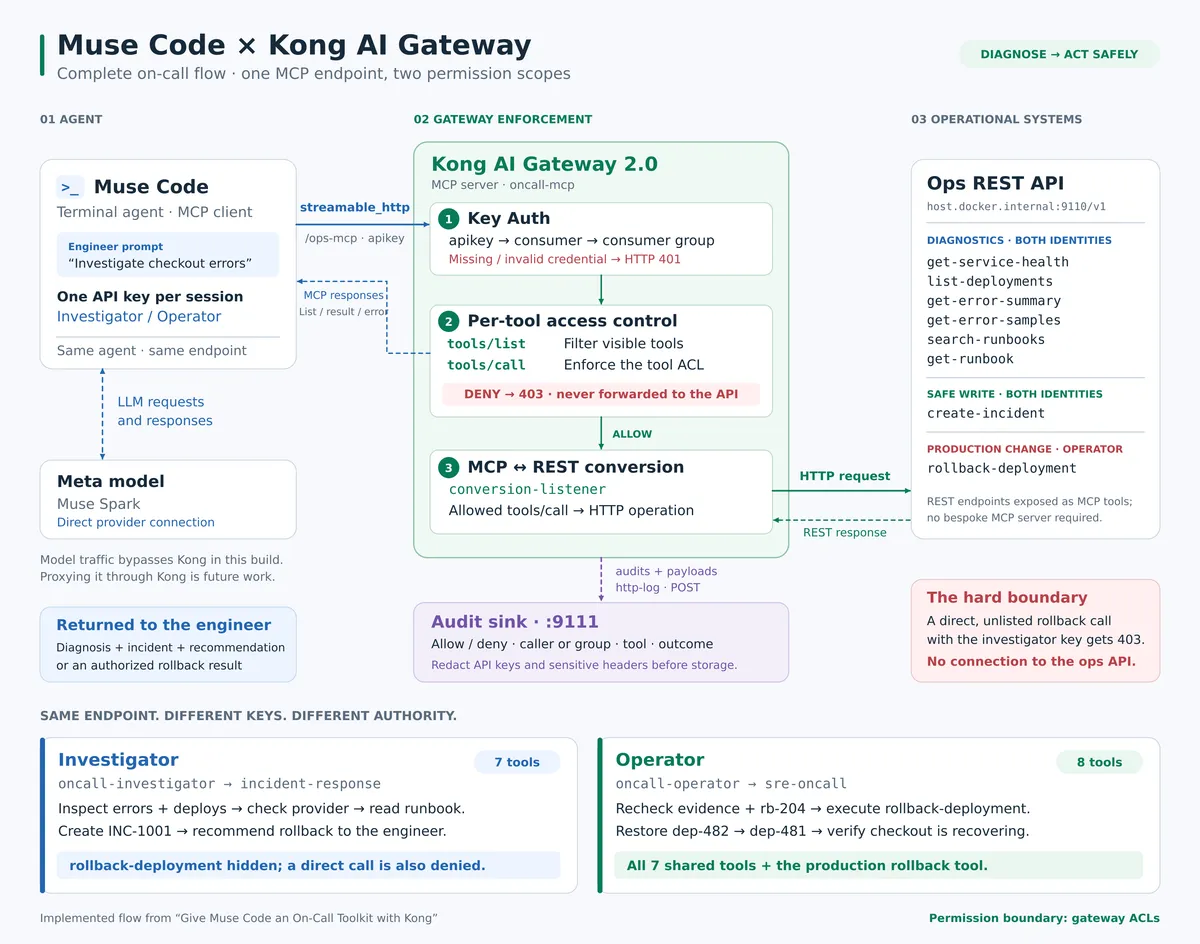
Task: Click the 'Muse Code × Kong AI Gateway' title
Action: pyautogui.click(x=294, y=45)
